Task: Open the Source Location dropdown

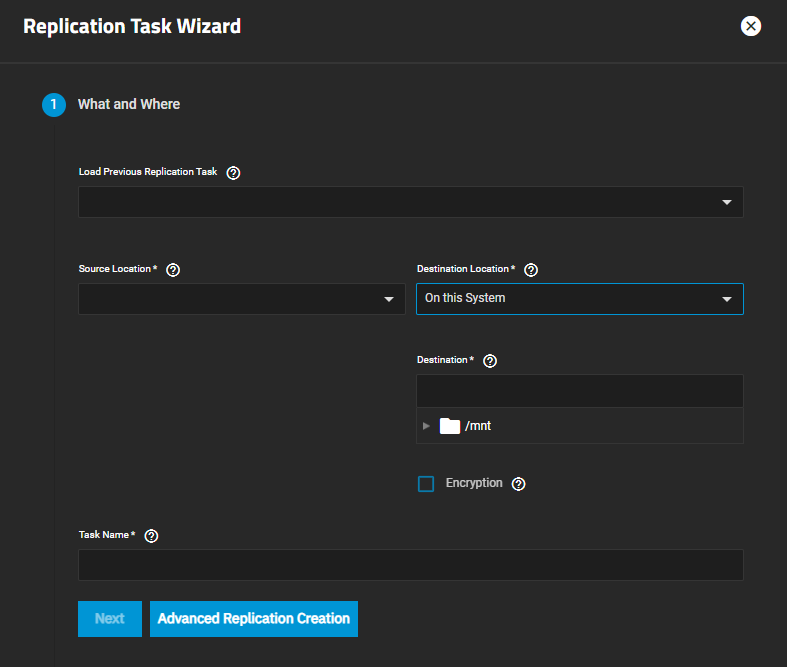Action: pyautogui.click(x=241, y=299)
